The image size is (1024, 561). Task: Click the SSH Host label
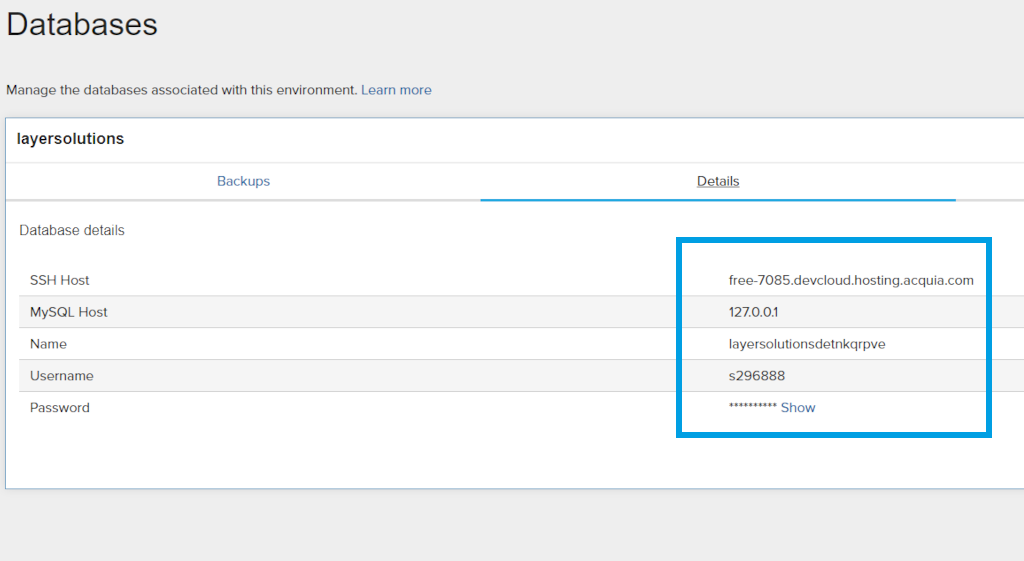(60, 280)
